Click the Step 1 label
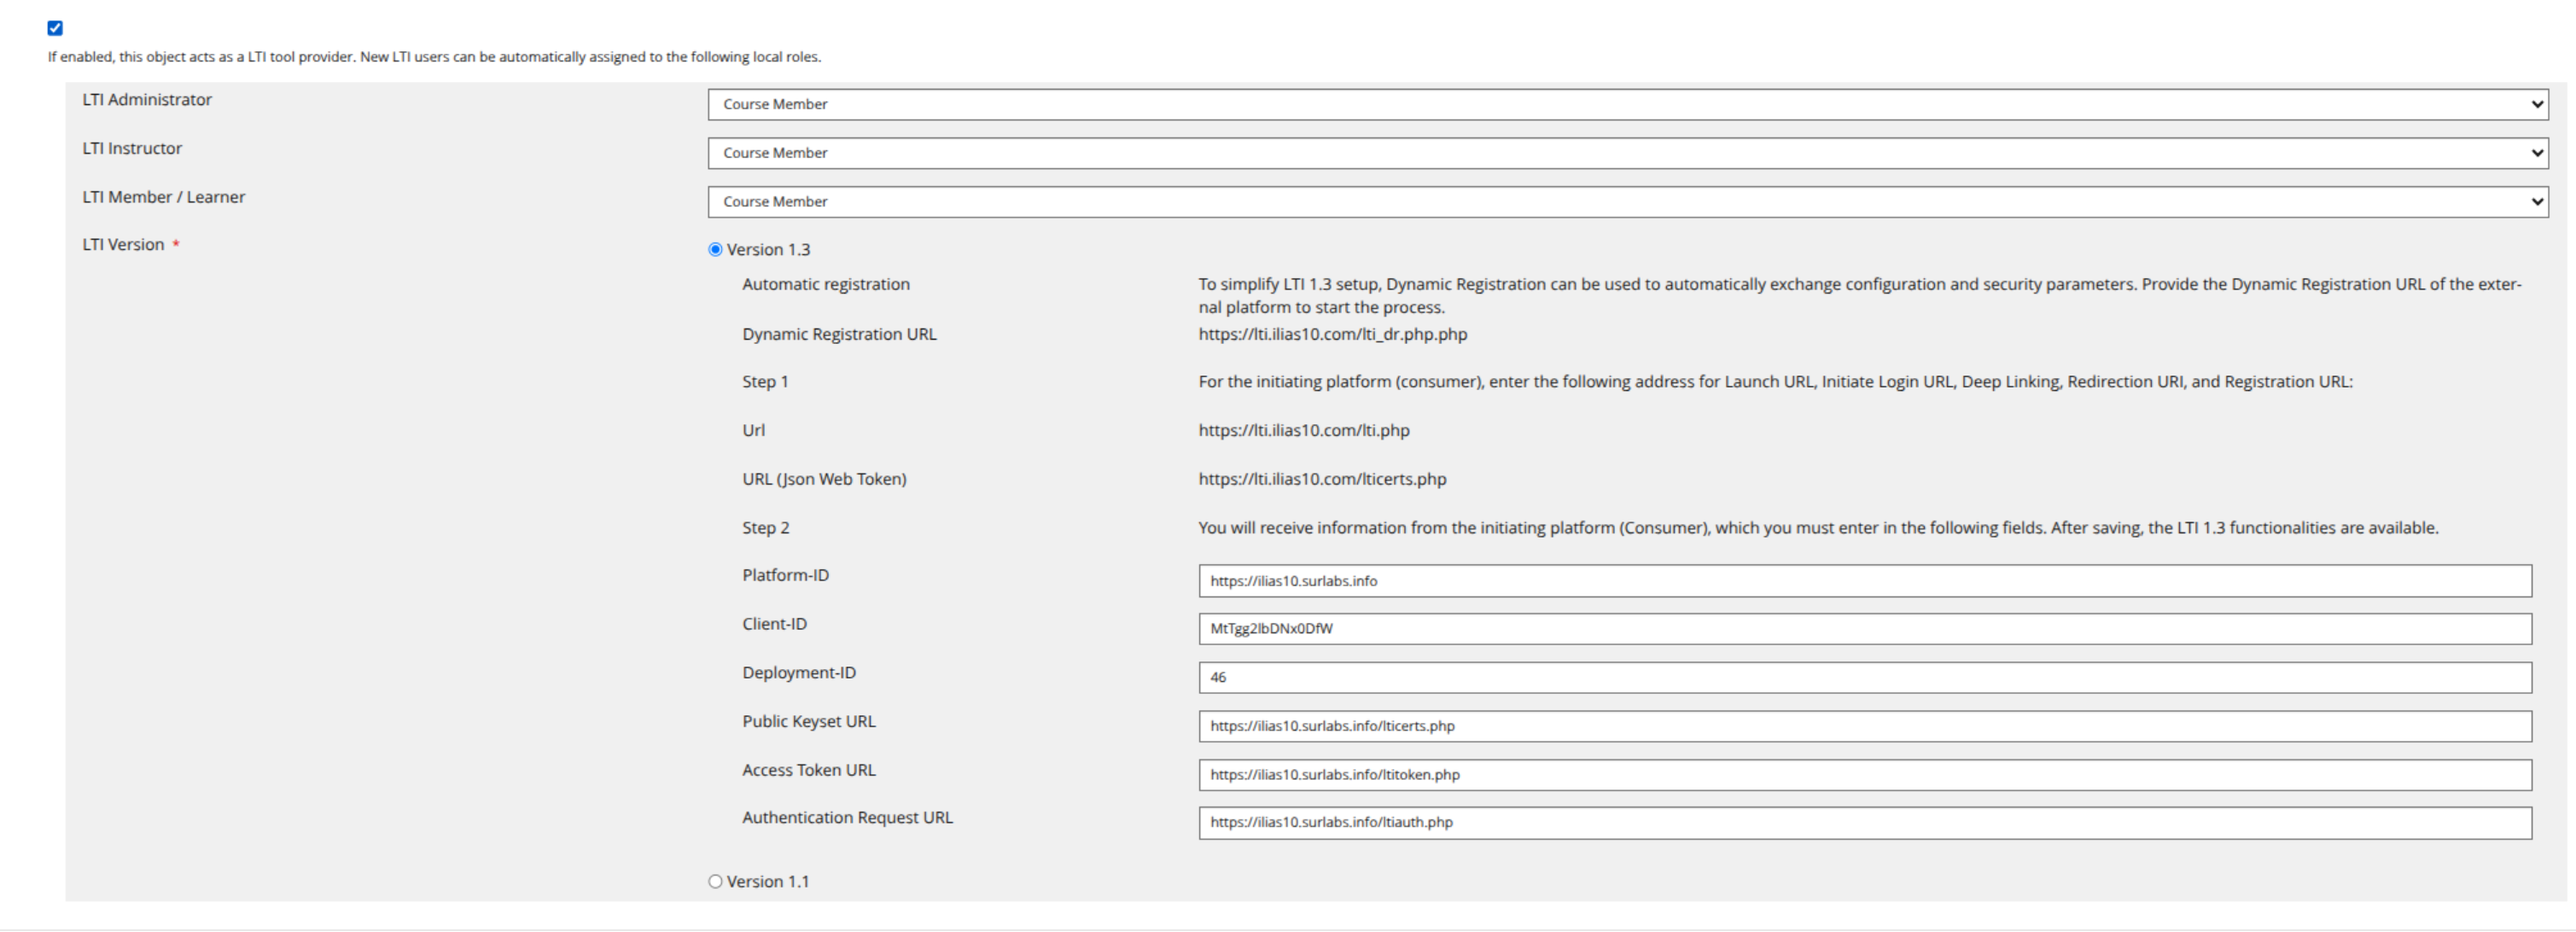The image size is (2576, 932). [x=765, y=381]
